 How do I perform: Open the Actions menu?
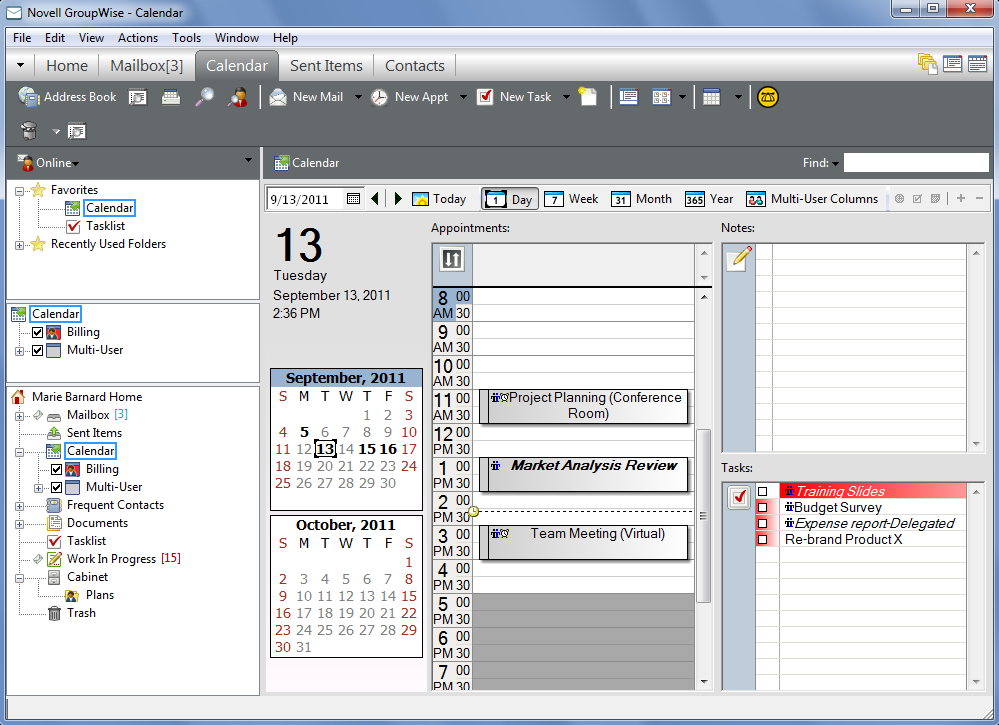pyautogui.click(x=138, y=38)
